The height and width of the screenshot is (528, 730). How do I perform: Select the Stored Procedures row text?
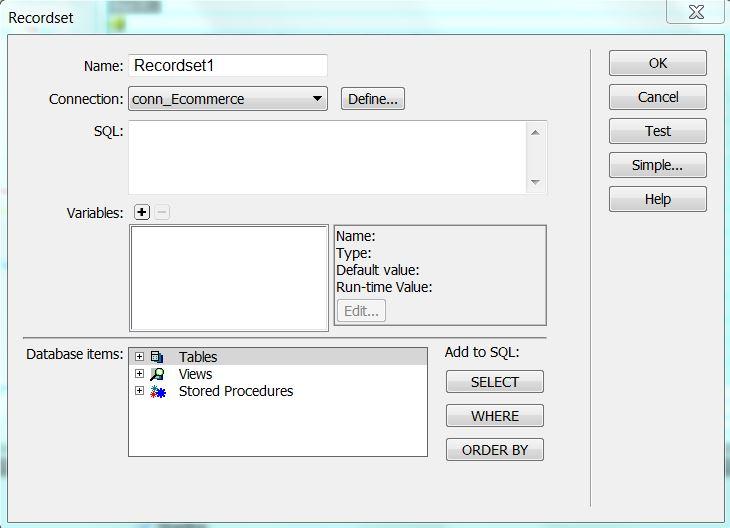point(236,391)
